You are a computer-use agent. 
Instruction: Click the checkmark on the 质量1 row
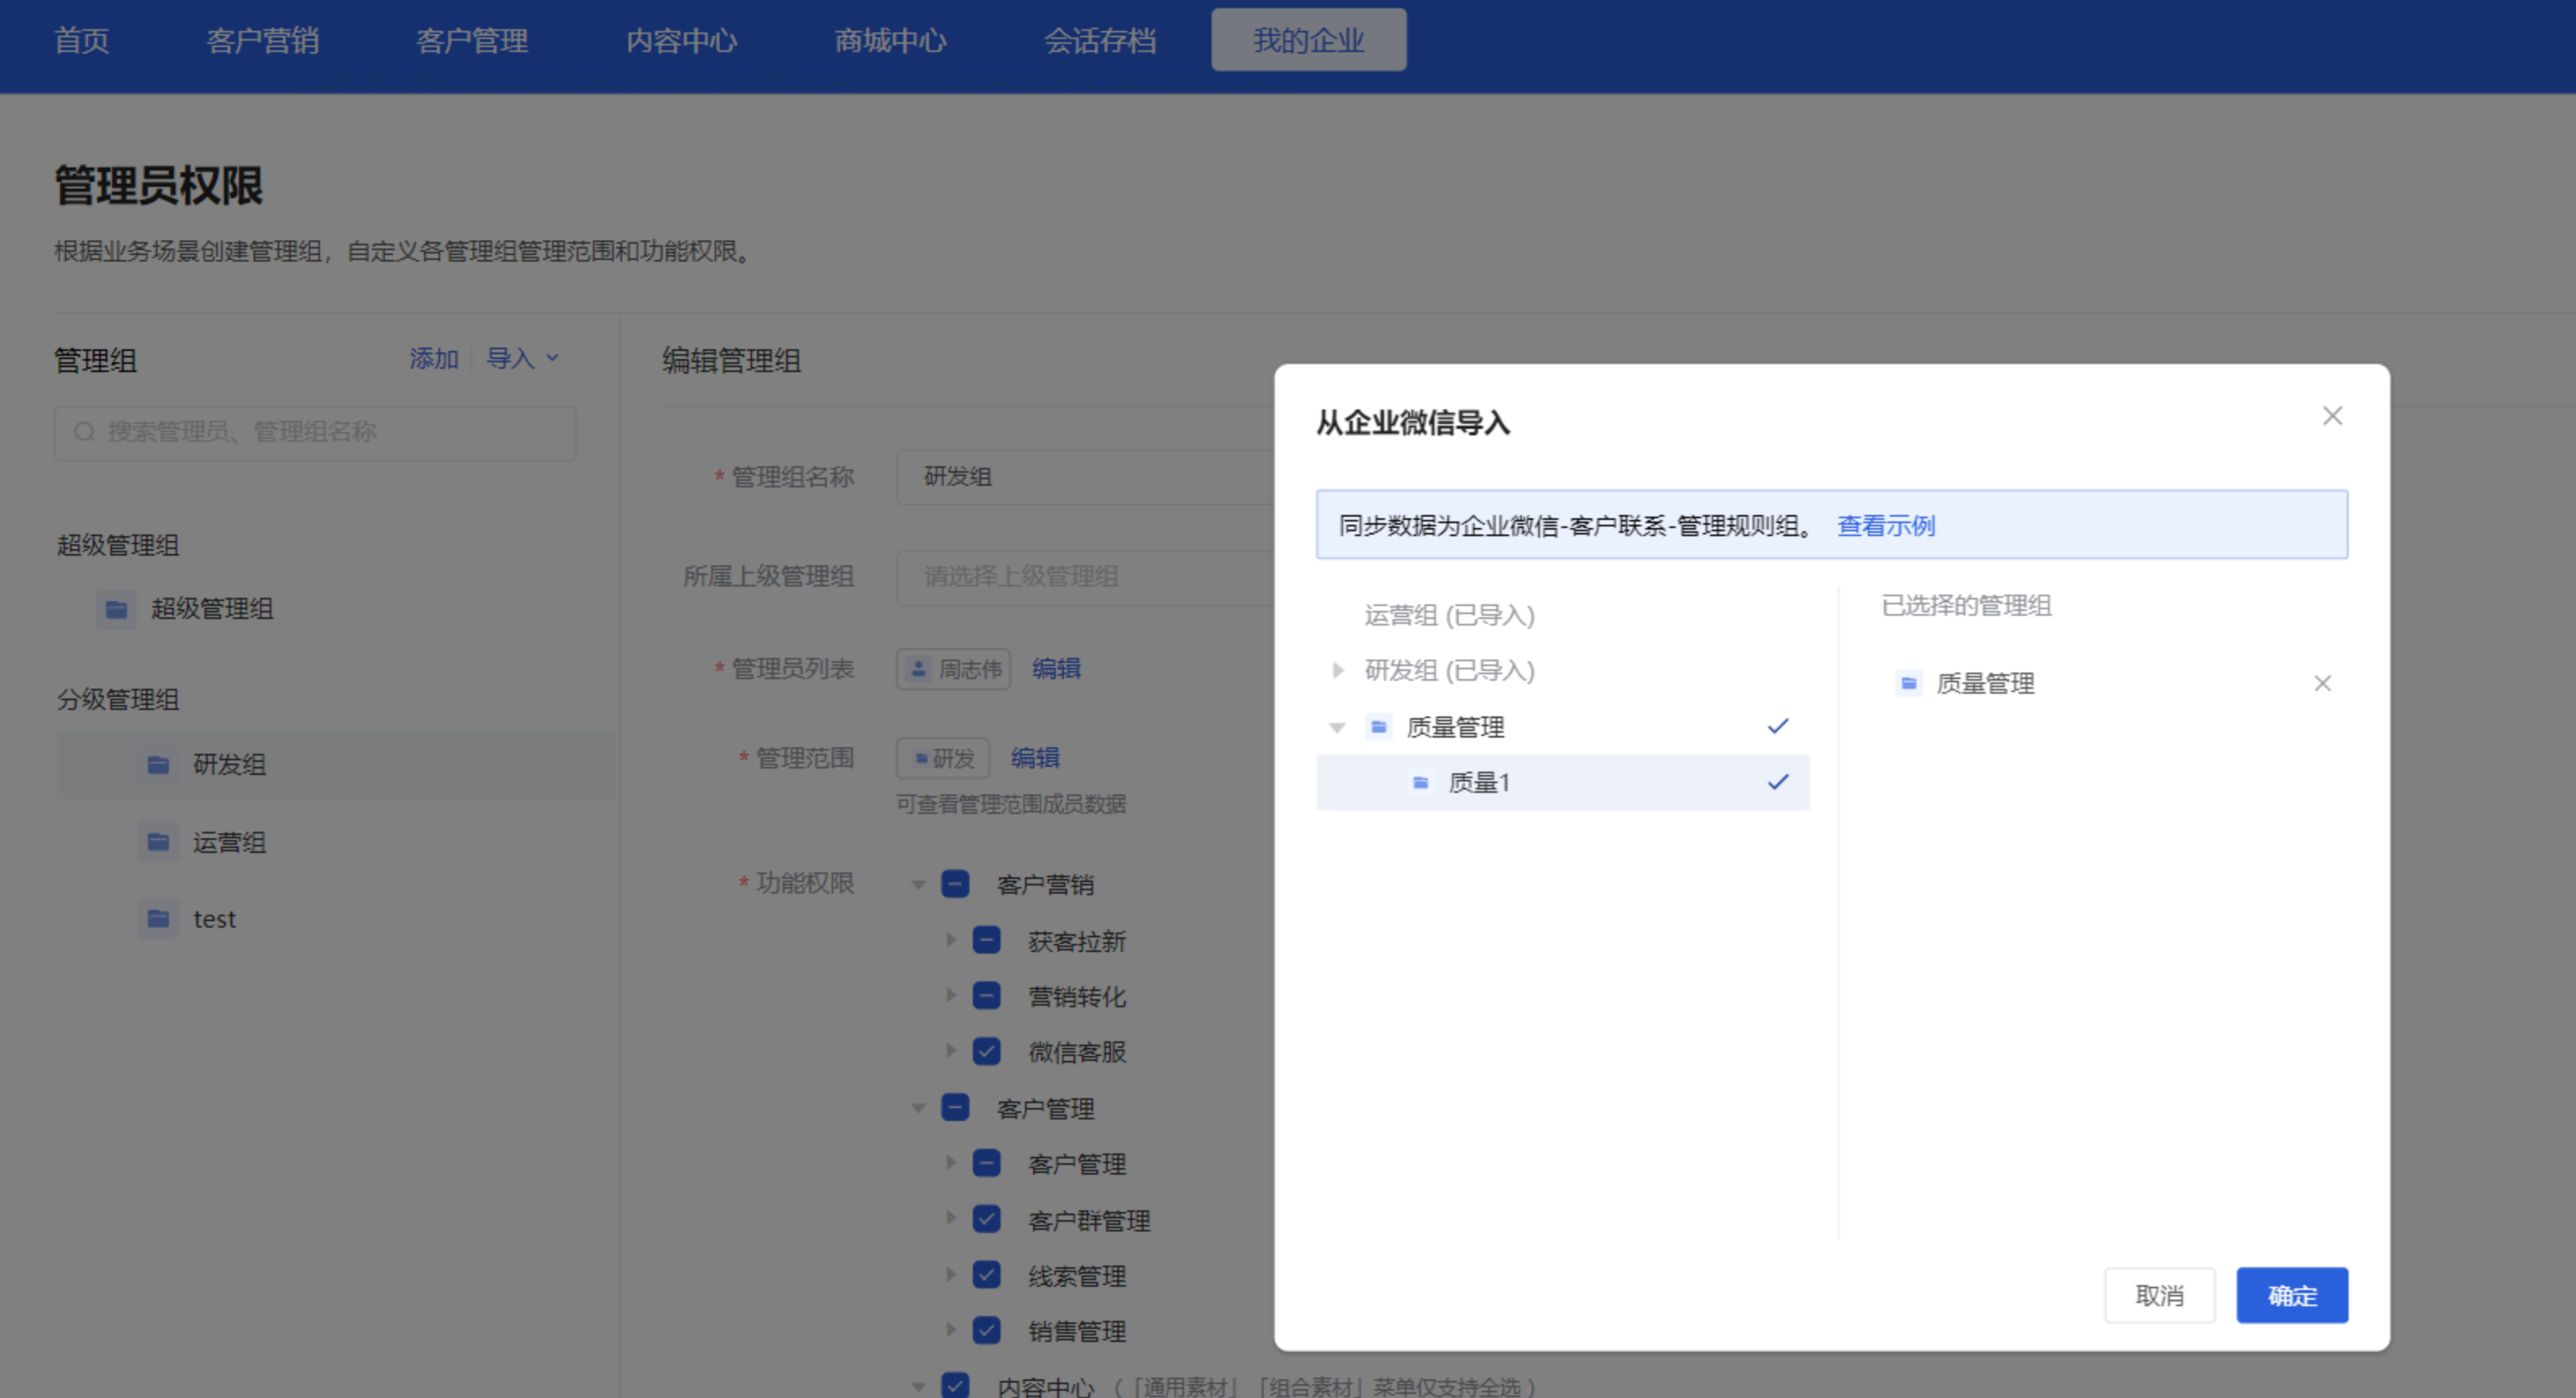pyautogui.click(x=1777, y=782)
